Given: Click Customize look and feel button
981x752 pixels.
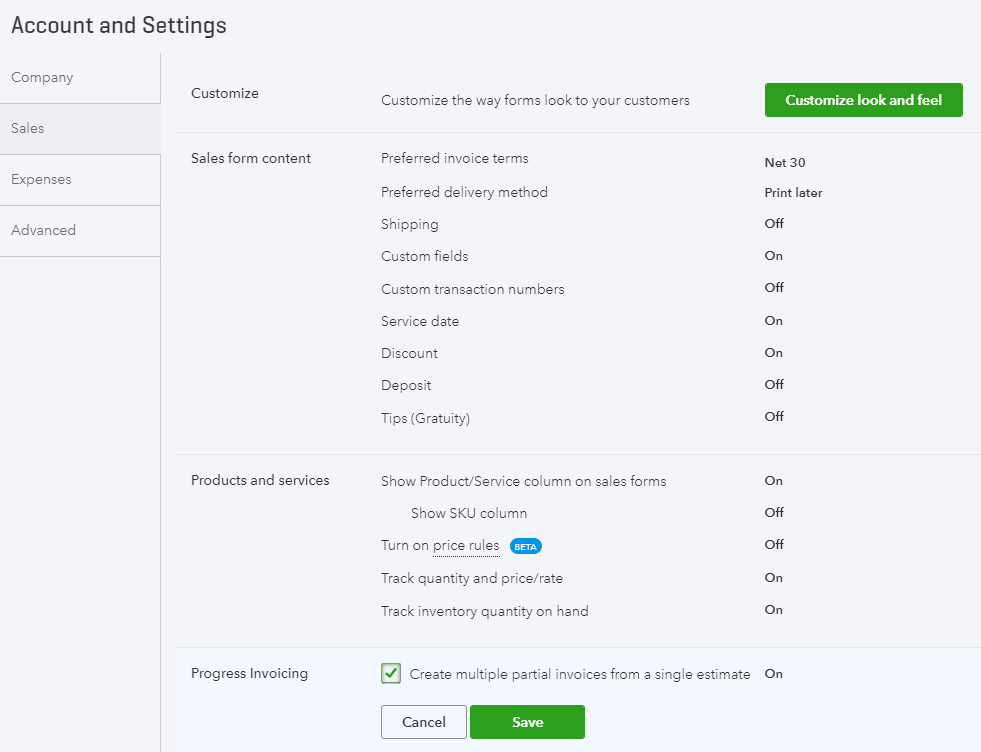Looking at the screenshot, I should (x=863, y=100).
